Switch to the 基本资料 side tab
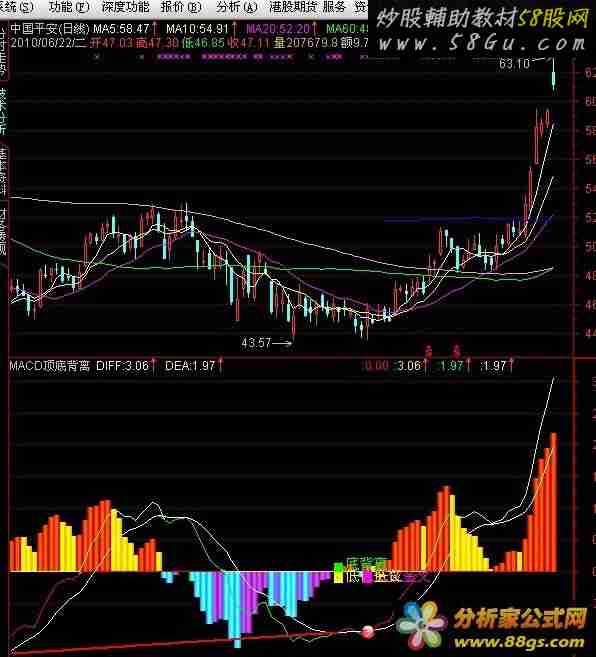The width and height of the screenshot is (596, 657). coord(3,171)
